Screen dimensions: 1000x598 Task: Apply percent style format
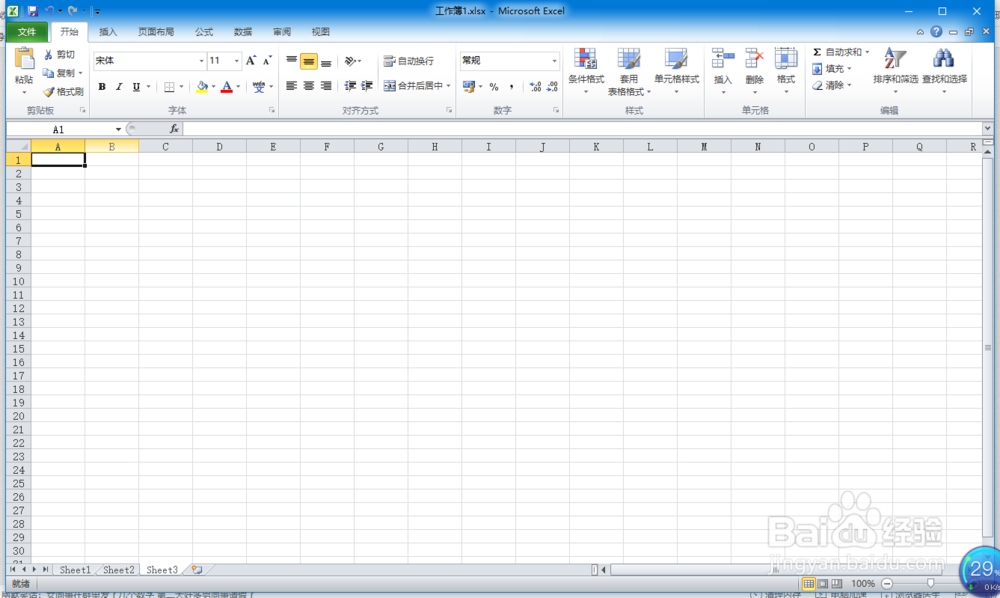click(494, 87)
